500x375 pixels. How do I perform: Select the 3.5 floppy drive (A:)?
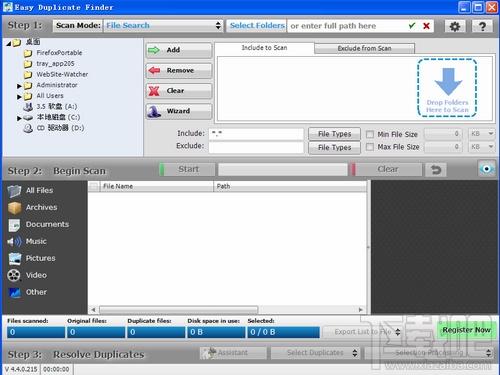[57, 106]
